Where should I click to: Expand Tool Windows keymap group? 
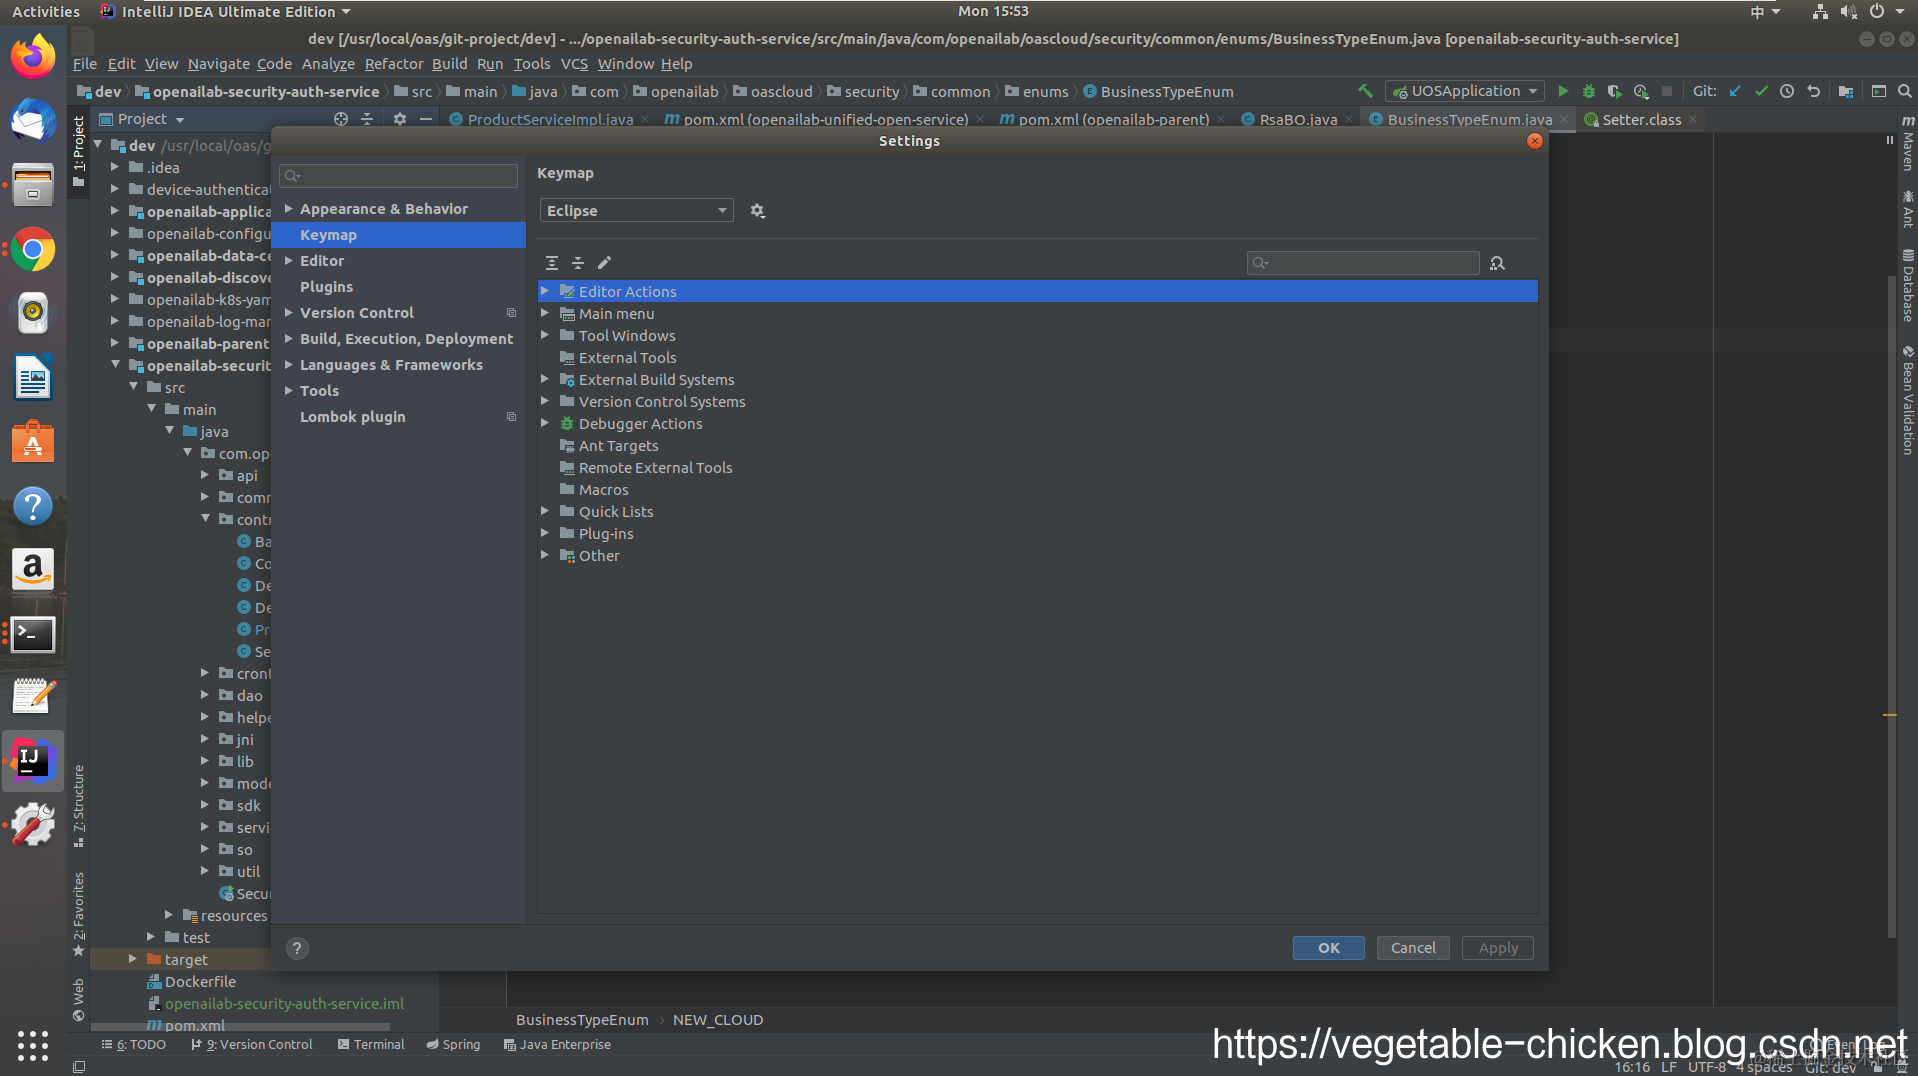[x=545, y=335]
